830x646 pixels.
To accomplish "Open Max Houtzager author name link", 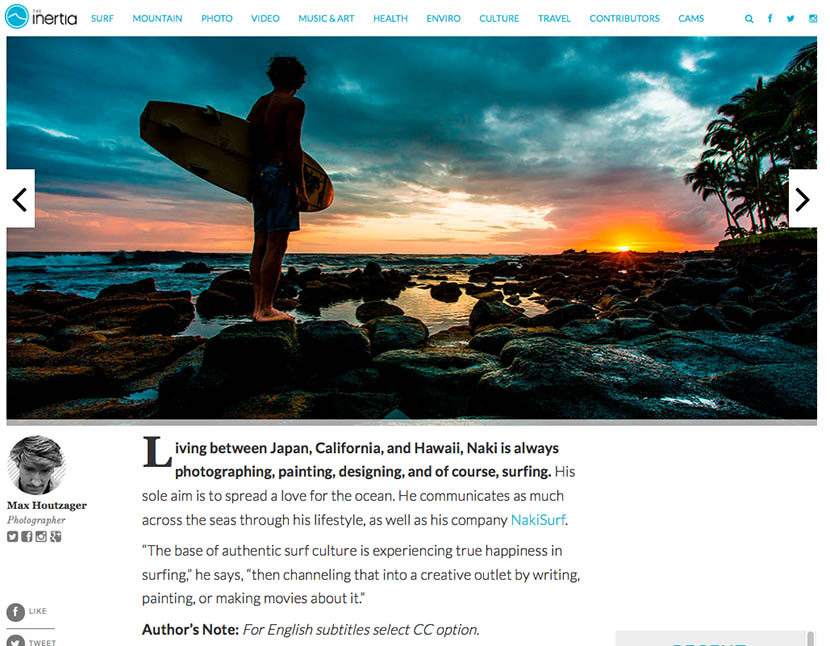I will (47, 505).
